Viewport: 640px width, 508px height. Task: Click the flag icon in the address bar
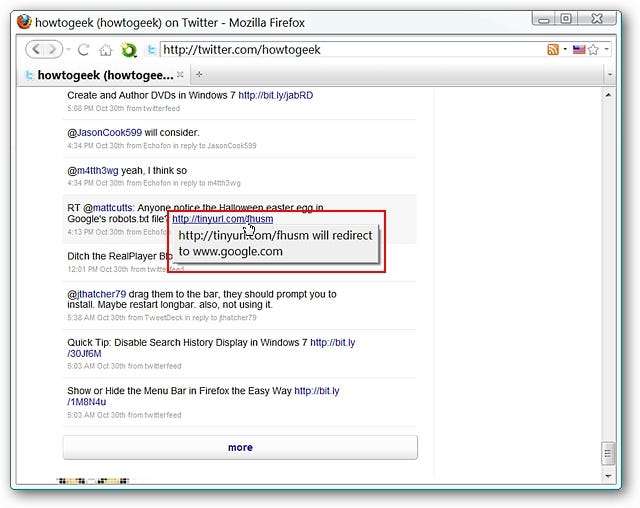pyautogui.click(x=578, y=50)
